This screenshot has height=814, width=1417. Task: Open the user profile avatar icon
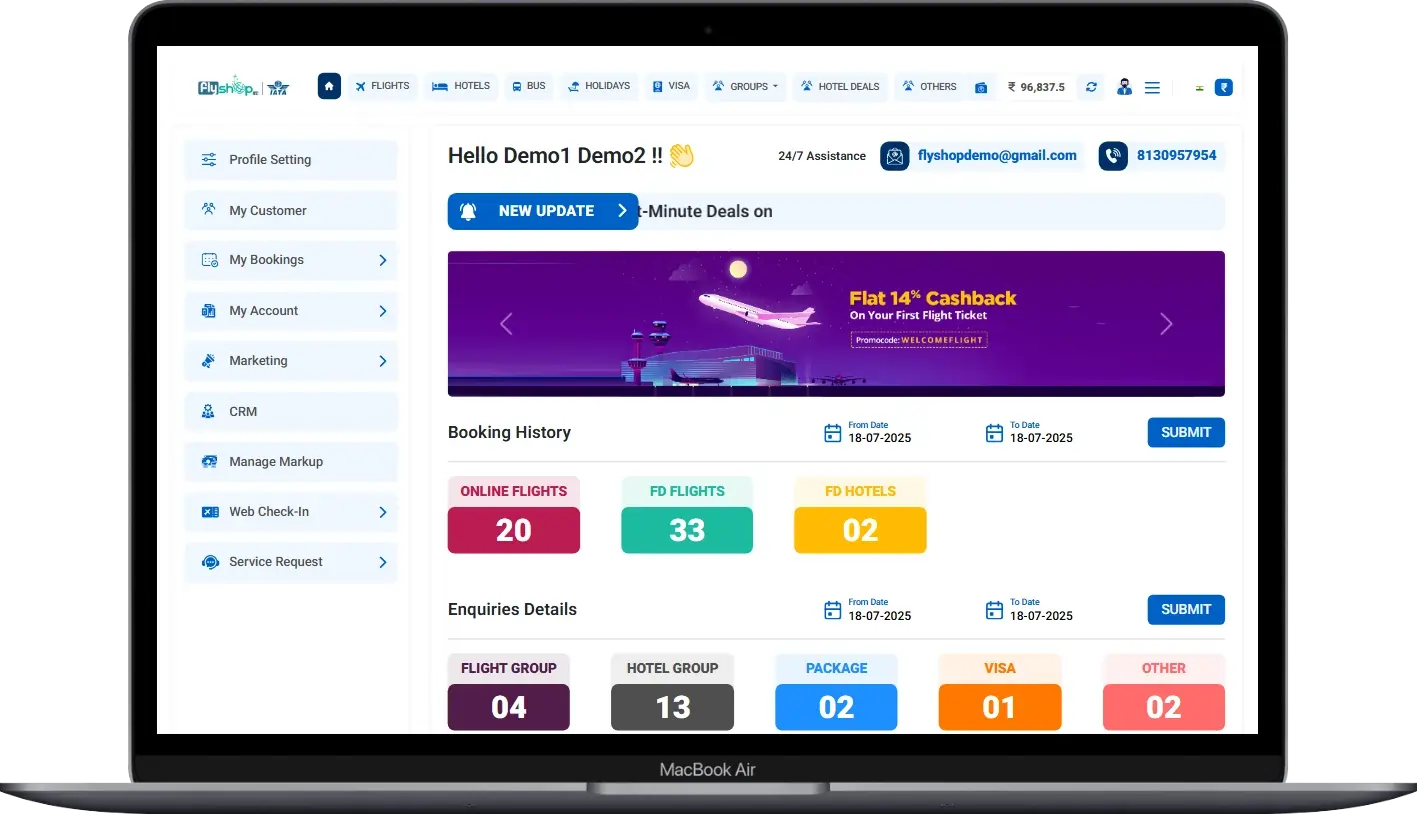(1124, 87)
